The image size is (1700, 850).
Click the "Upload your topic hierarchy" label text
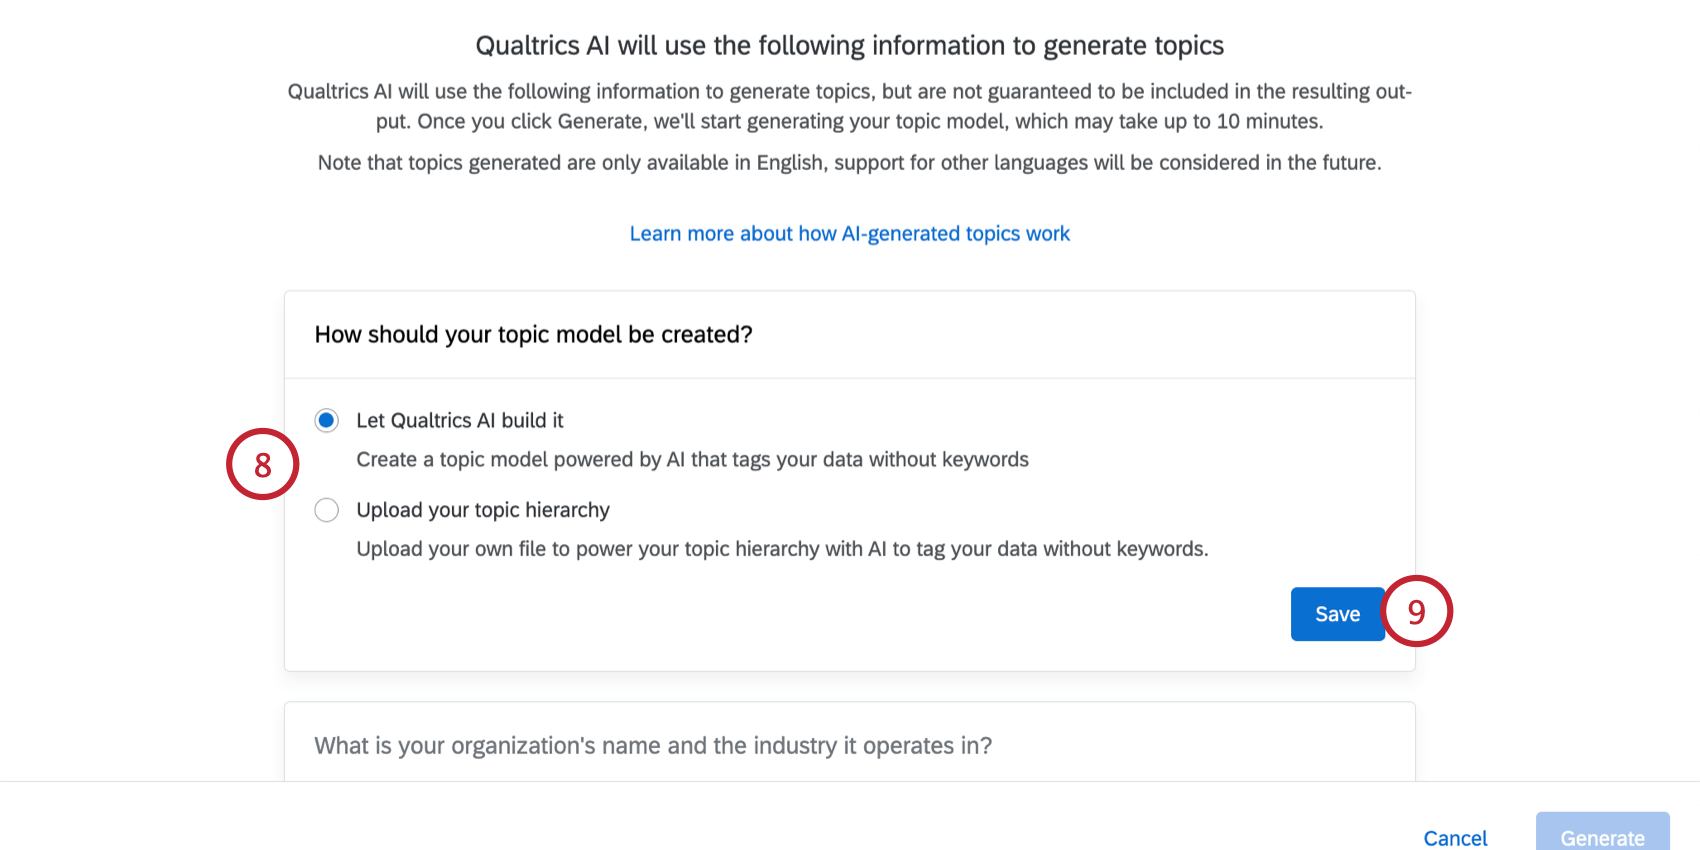[482, 510]
